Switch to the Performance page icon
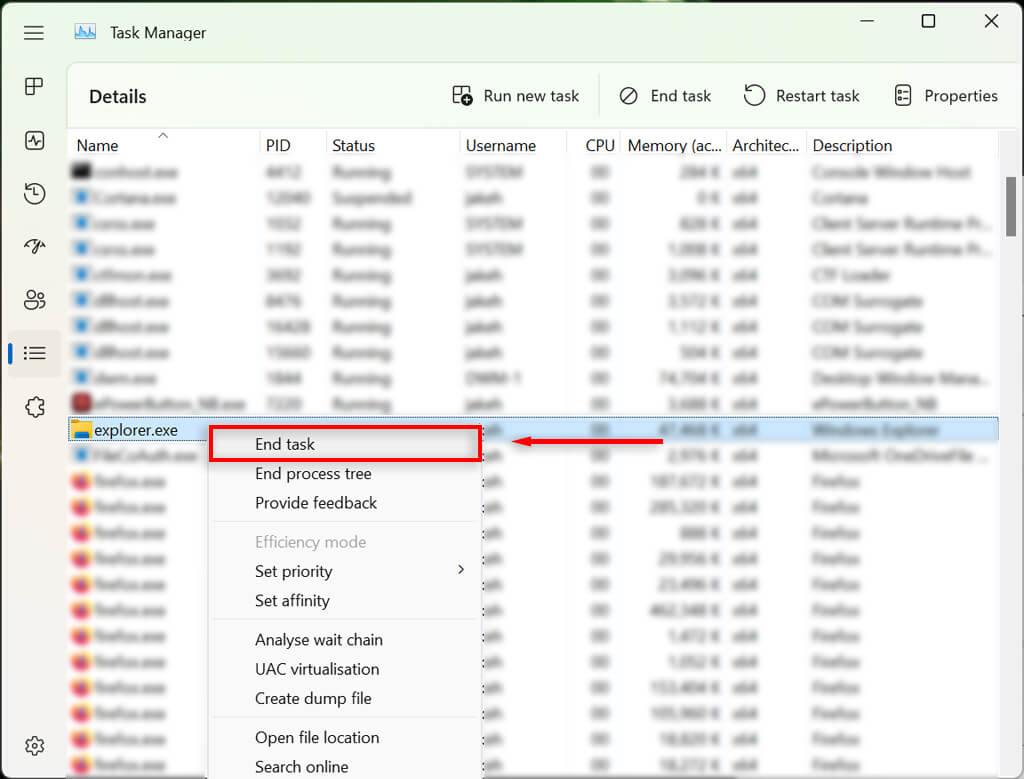The image size is (1024, 779). click(34, 141)
